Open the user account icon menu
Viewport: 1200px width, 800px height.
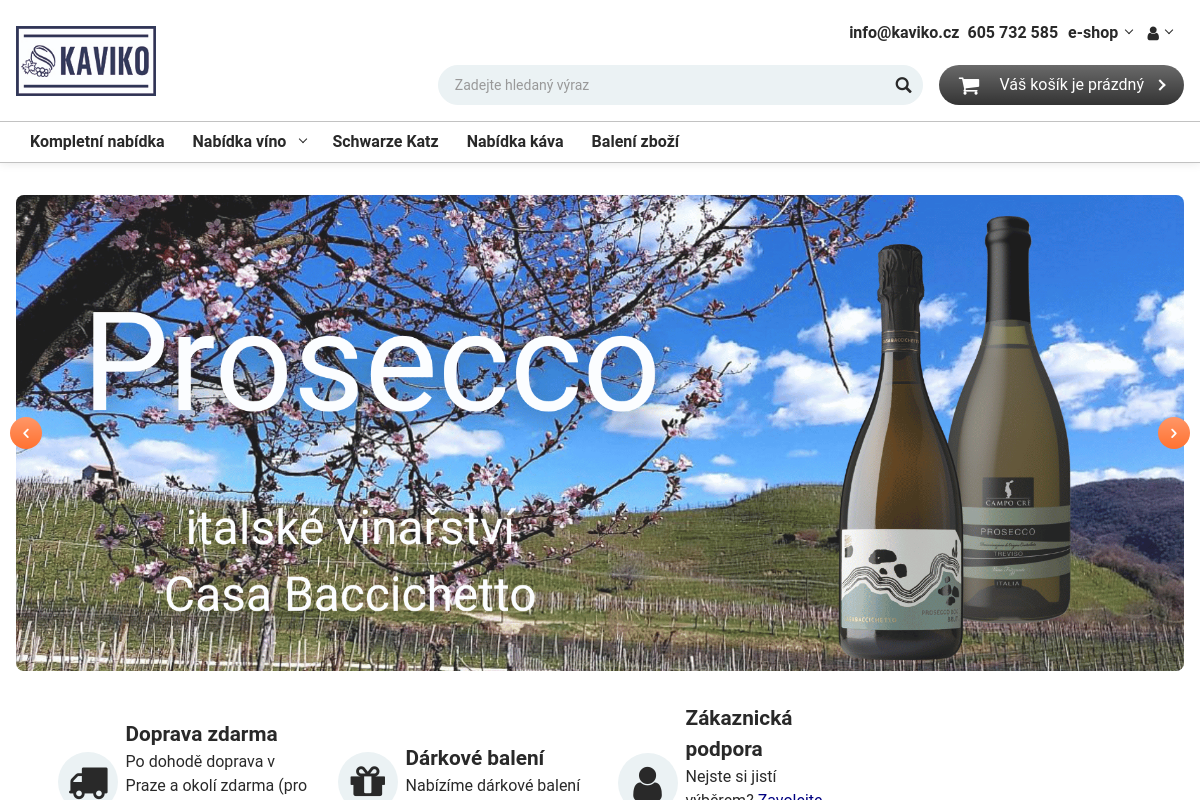click(1153, 33)
